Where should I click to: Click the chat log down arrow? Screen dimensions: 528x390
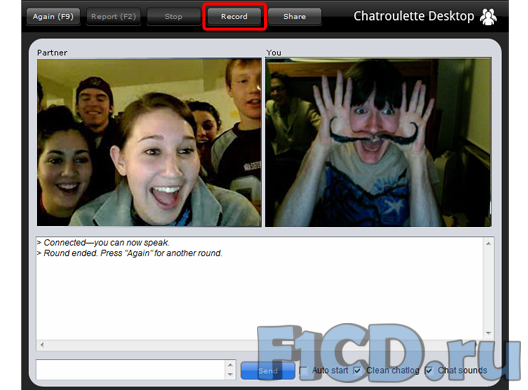point(488,333)
